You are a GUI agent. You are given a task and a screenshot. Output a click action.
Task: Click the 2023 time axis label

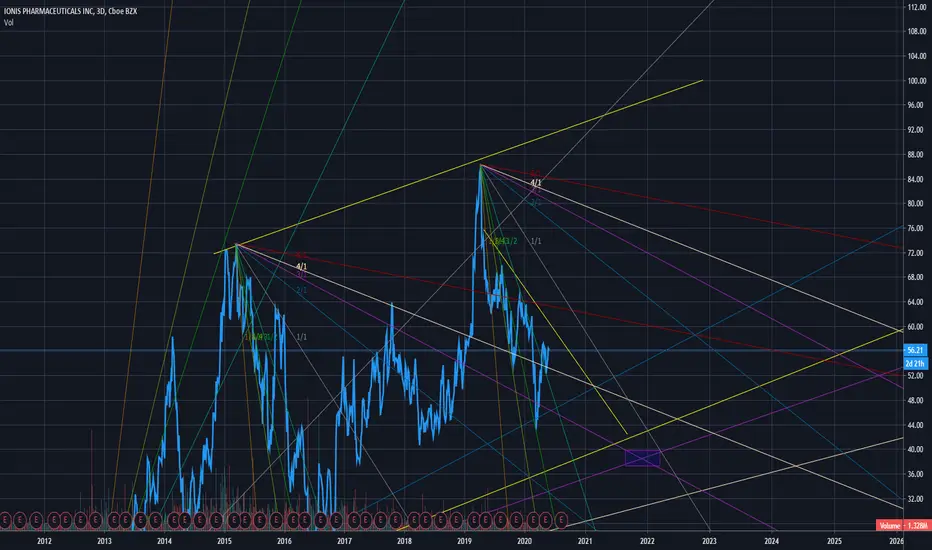click(x=709, y=541)
